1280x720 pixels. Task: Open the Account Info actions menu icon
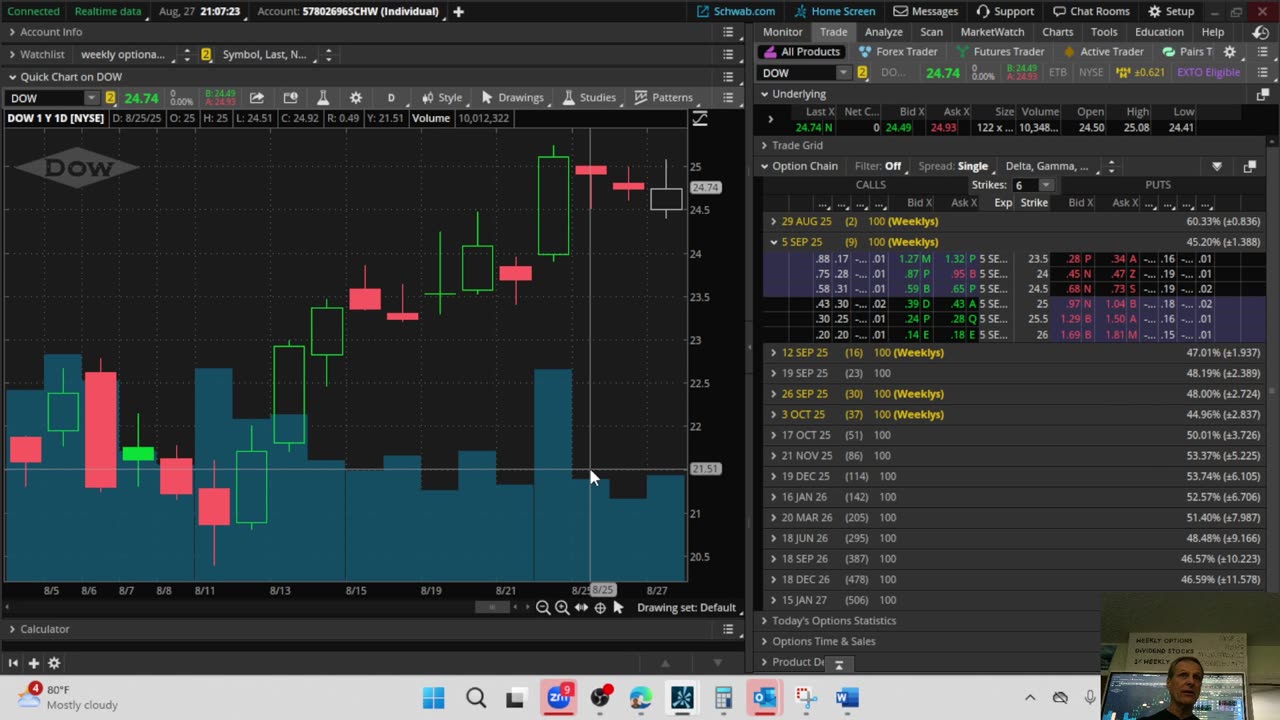click(728, 32)
